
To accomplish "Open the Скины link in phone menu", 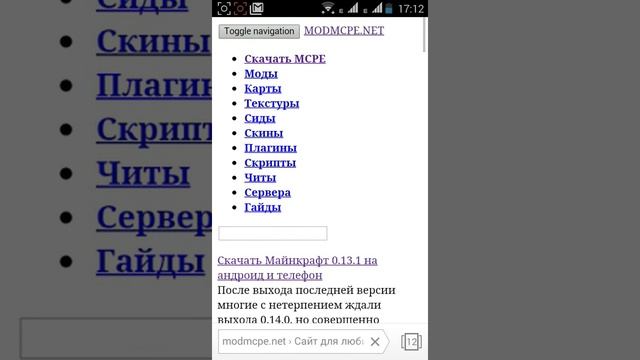I will (x=264, y=133).
